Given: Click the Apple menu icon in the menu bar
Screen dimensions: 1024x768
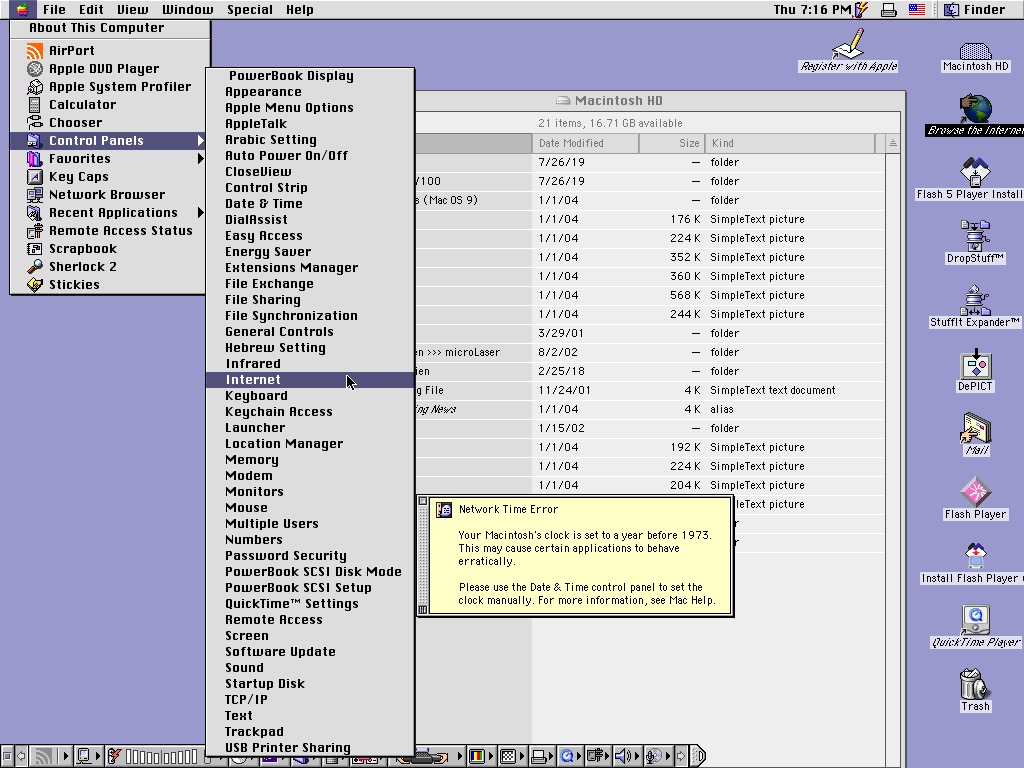Looking at the screenshot, I should coord(22,9).
